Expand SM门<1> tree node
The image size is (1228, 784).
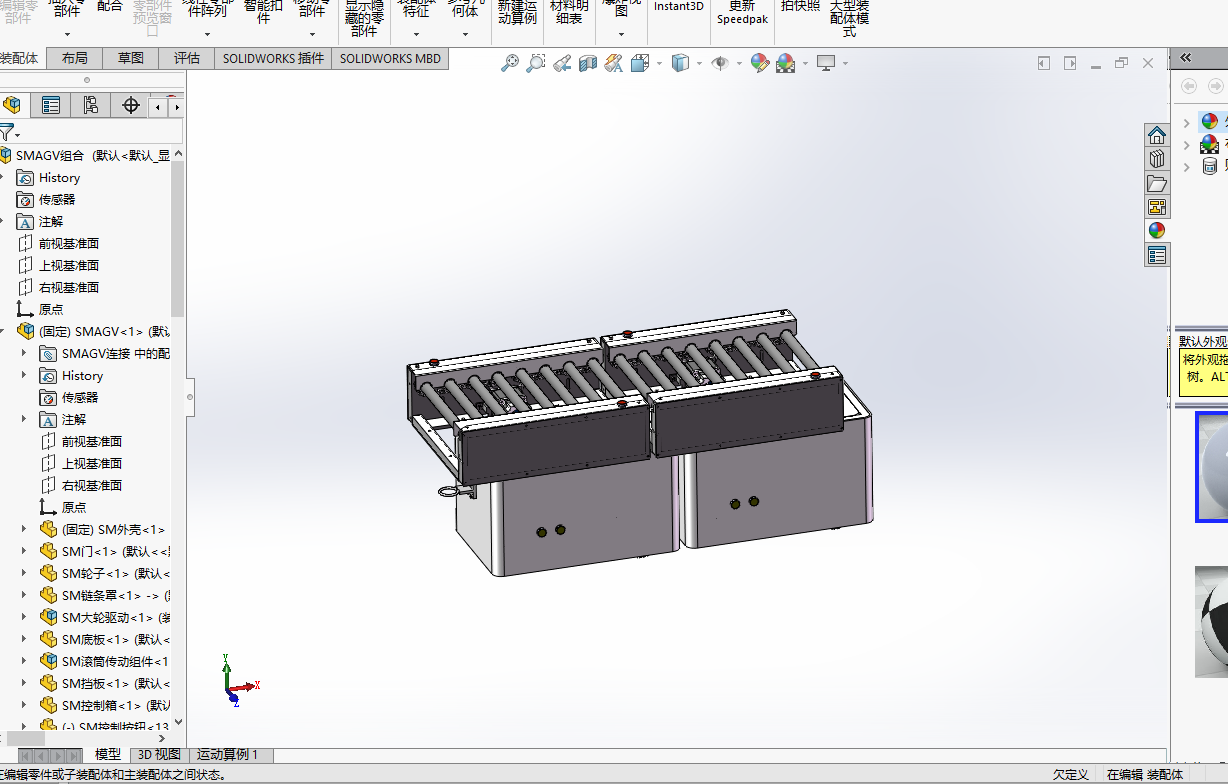pyautogui.click(x=25, y=551)
